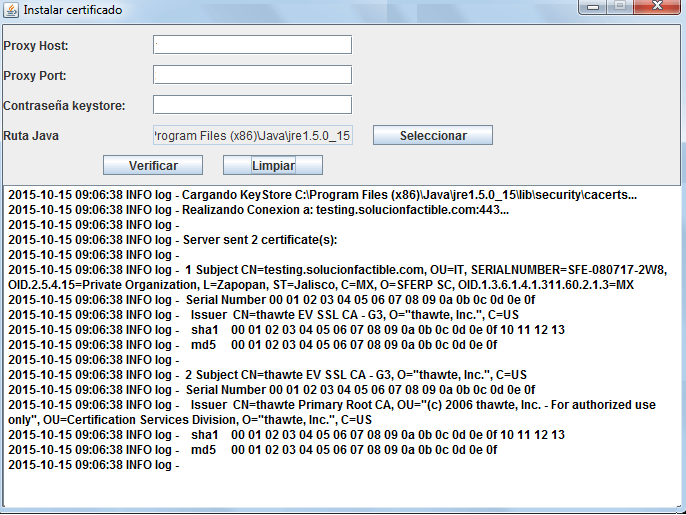Select the Contraseña keystore password field
The height and width of the screenshot is (515, 686).
click(252, 105)
